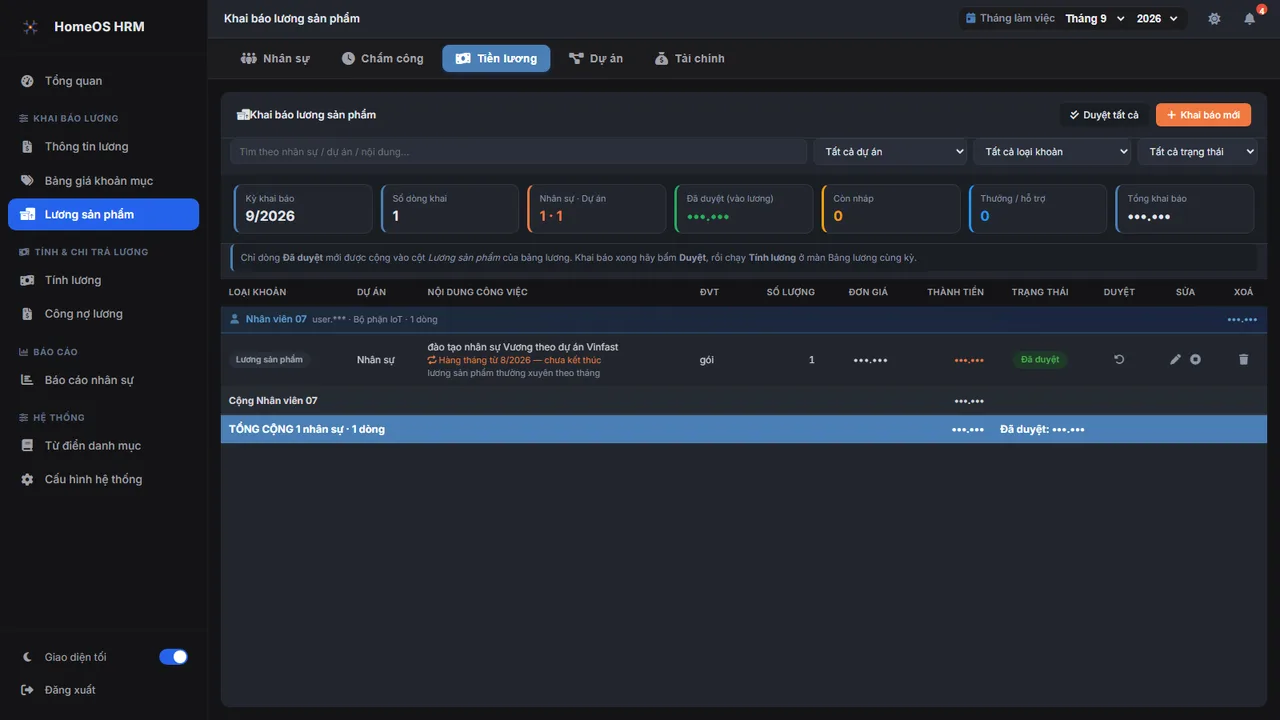
Task: Click the Từ điển danh mục book icon
Action: (x=27, y=446)
